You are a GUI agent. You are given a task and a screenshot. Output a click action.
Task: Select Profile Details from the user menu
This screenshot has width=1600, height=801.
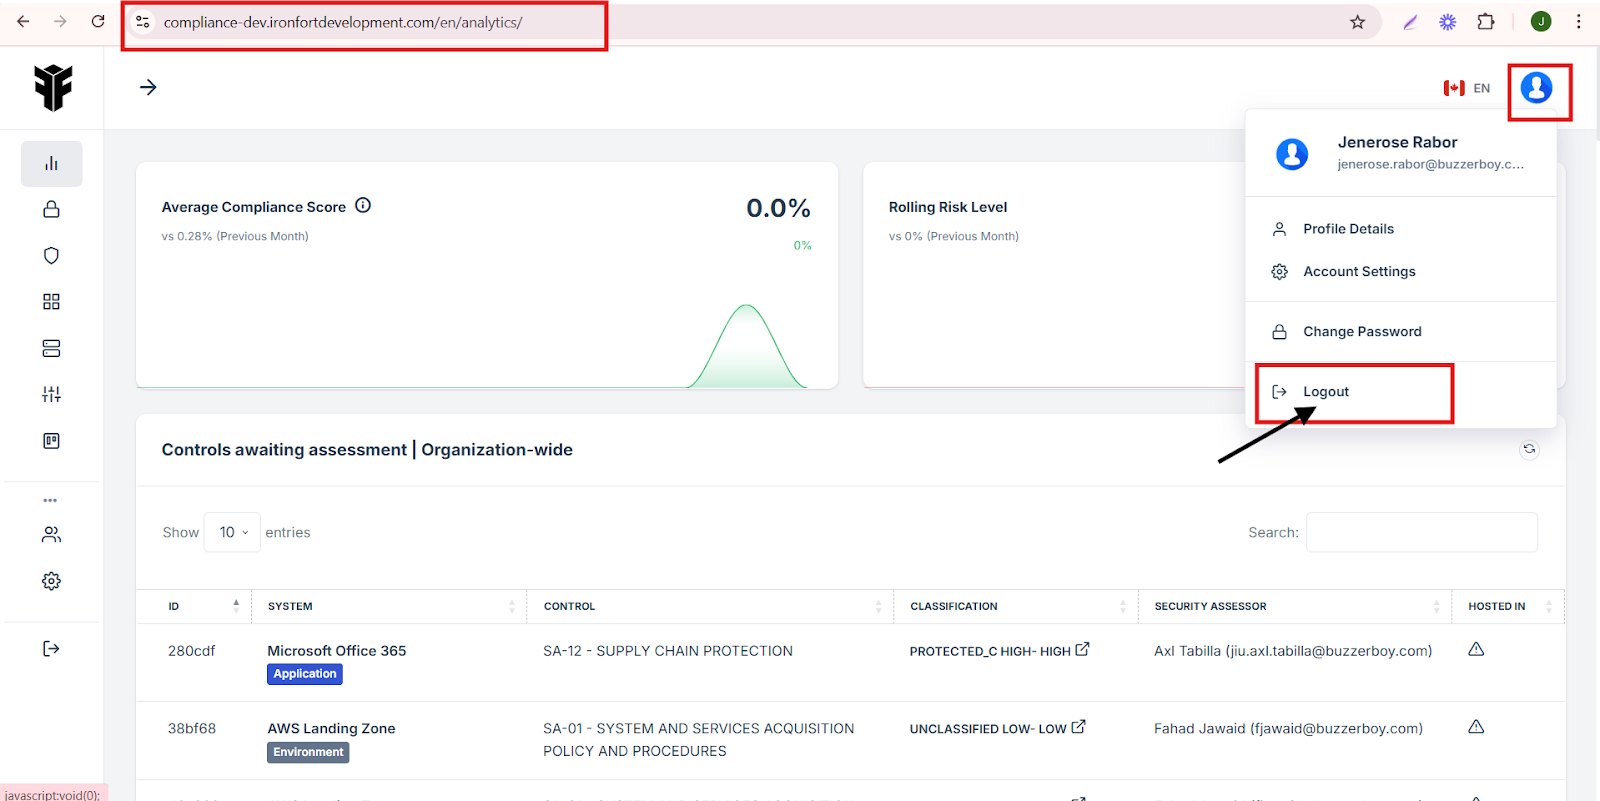[1347, 229]
